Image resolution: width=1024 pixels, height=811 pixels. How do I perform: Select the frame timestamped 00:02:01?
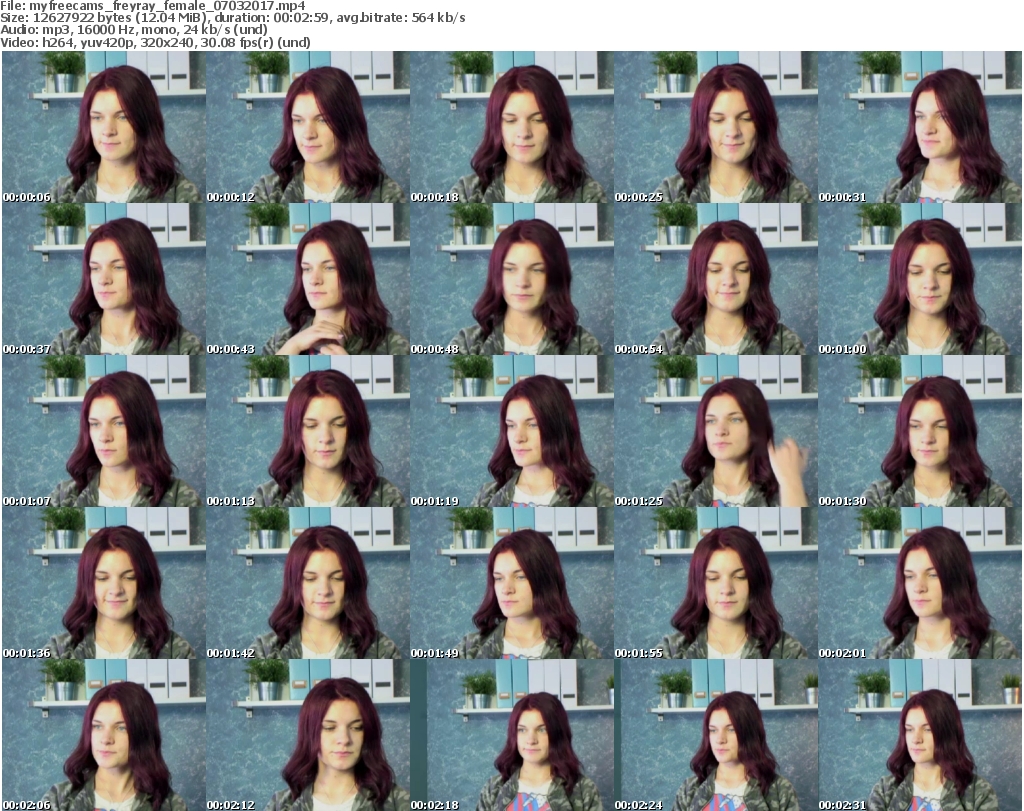click(920, 583)
